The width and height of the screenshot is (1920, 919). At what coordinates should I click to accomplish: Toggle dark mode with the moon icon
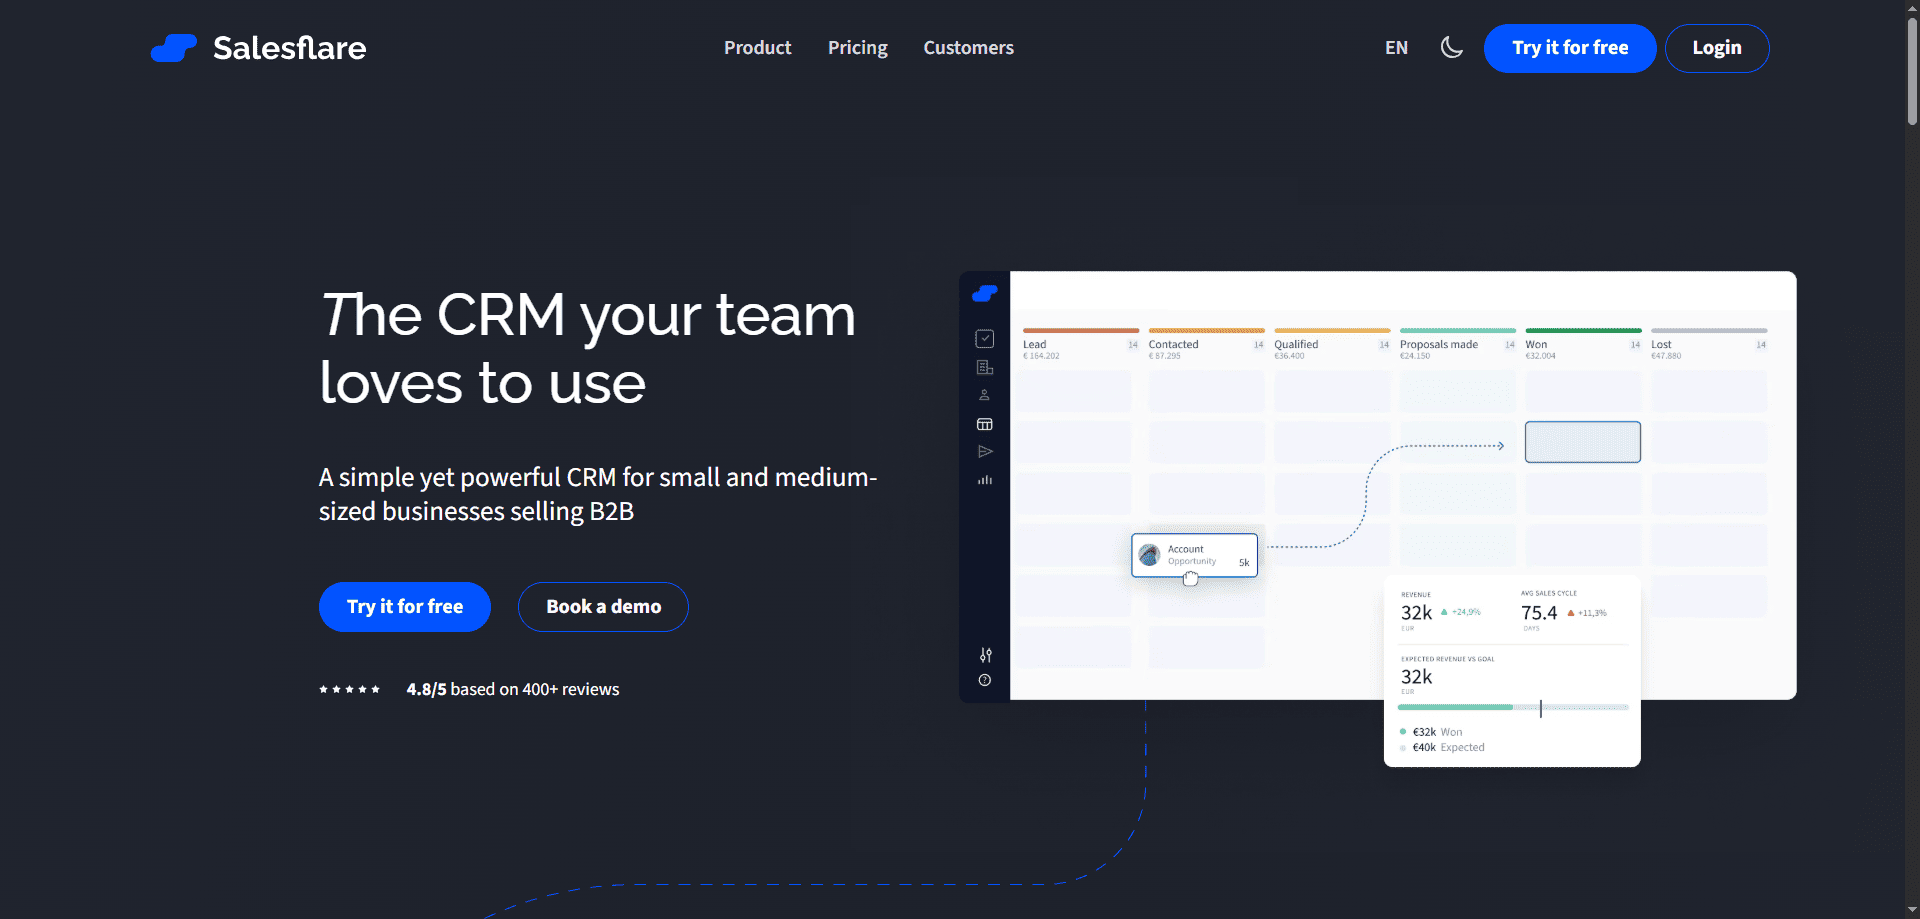[1451, 47]
